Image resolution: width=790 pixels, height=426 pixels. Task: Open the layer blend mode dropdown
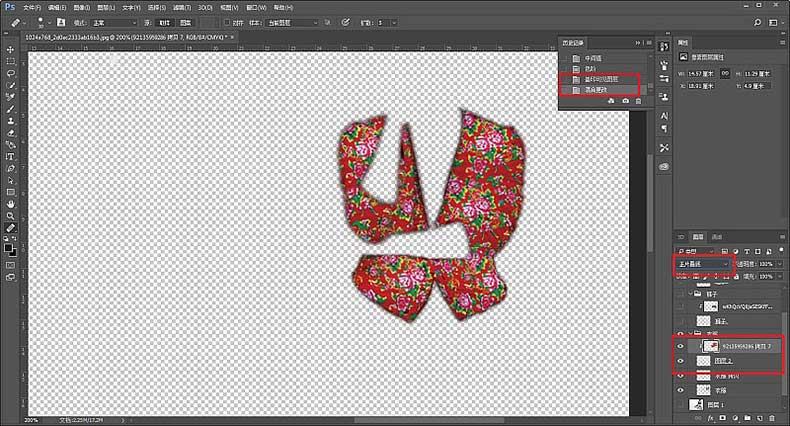point(702,264)
